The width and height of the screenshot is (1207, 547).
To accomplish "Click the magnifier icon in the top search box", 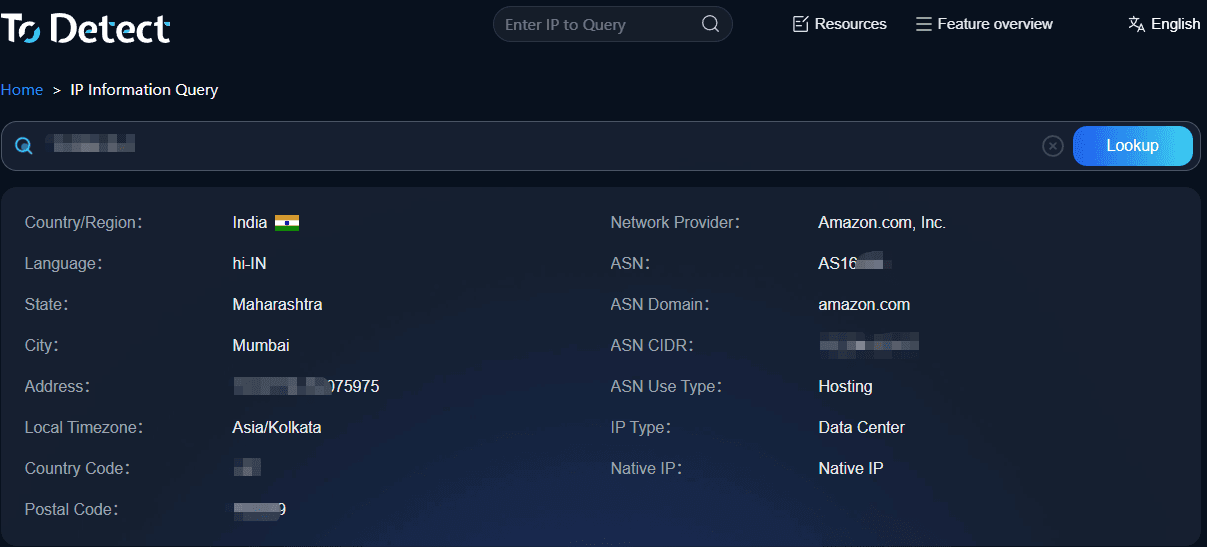I will pyautogui.click(x=710, y=24).
